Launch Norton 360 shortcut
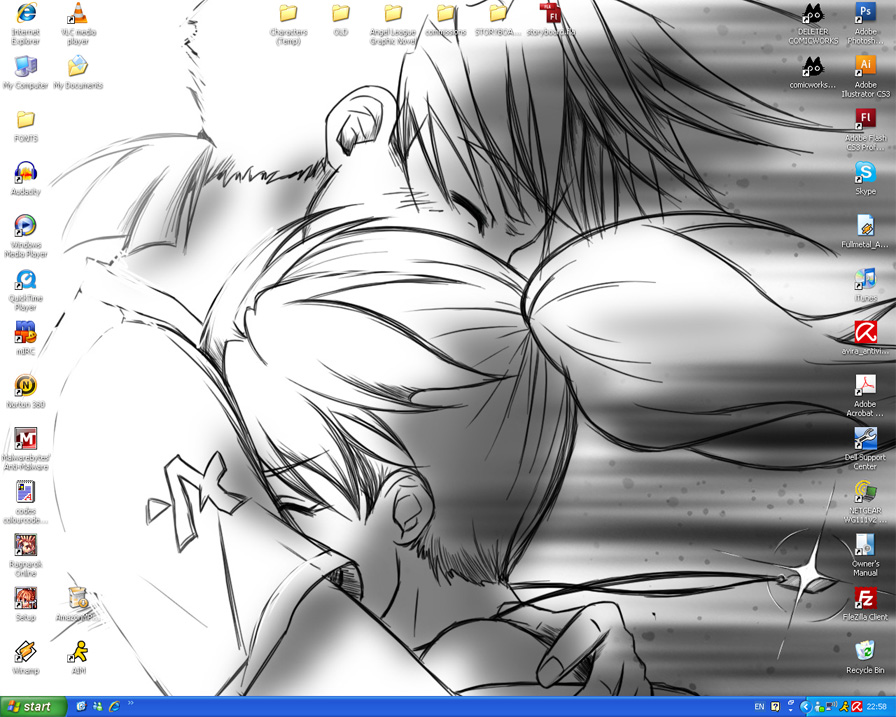This screenshot has height=717, width=896. [x=26, y=392]
